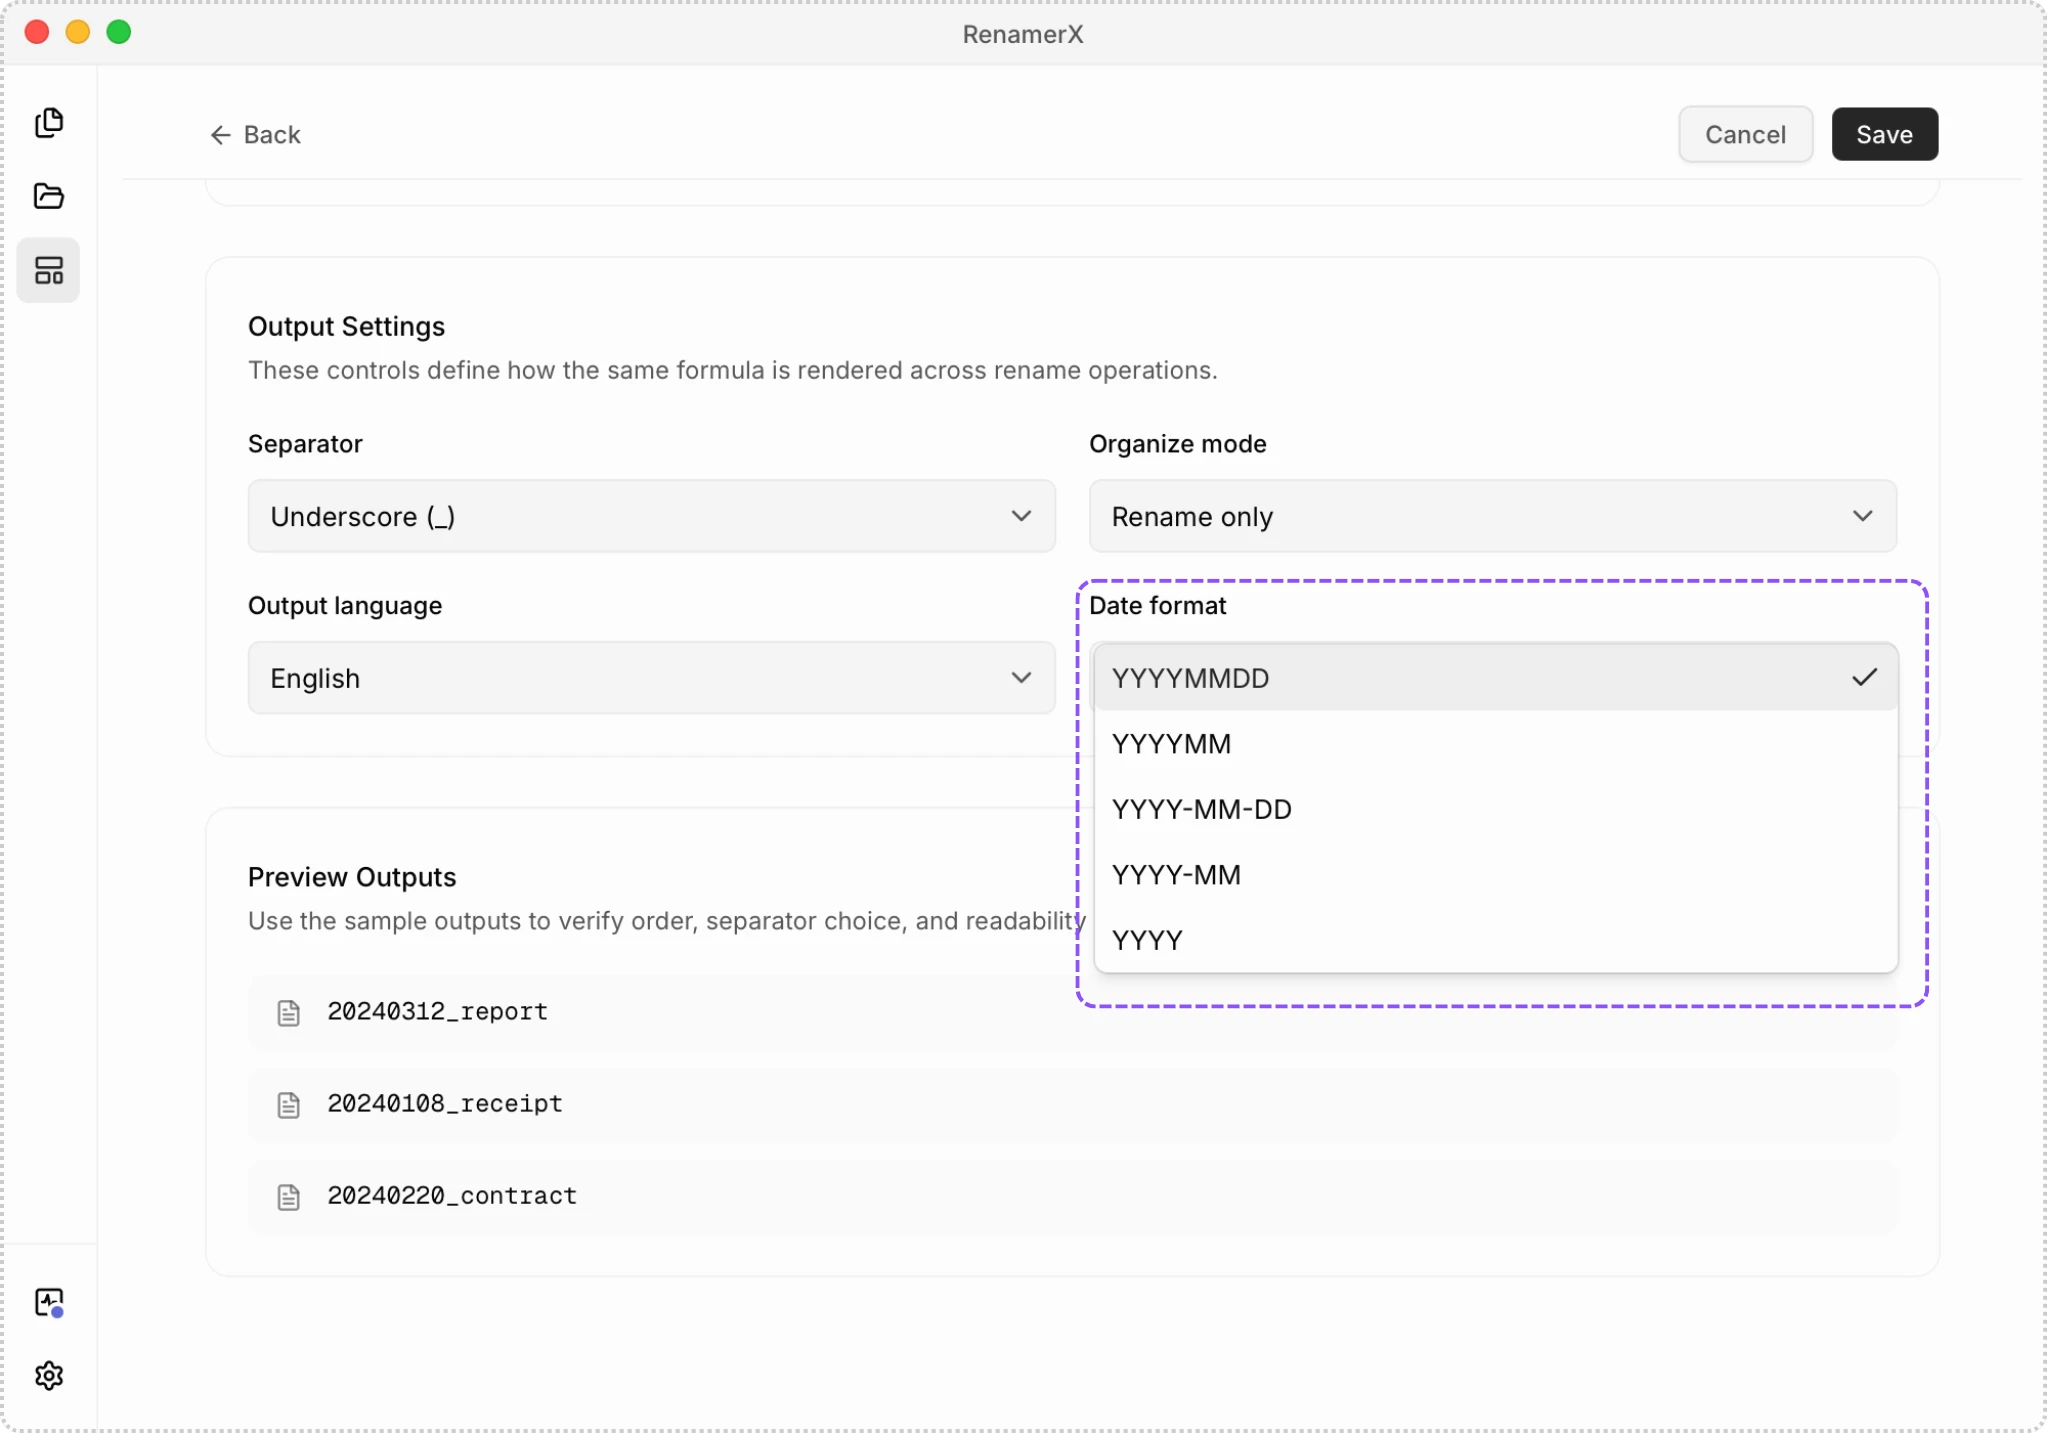The height and width of the screenshot is (1433, 2048).
Task: Open the Separator dropdown showing Underscore
Action: pyautogui.click(x=651, y=516)
